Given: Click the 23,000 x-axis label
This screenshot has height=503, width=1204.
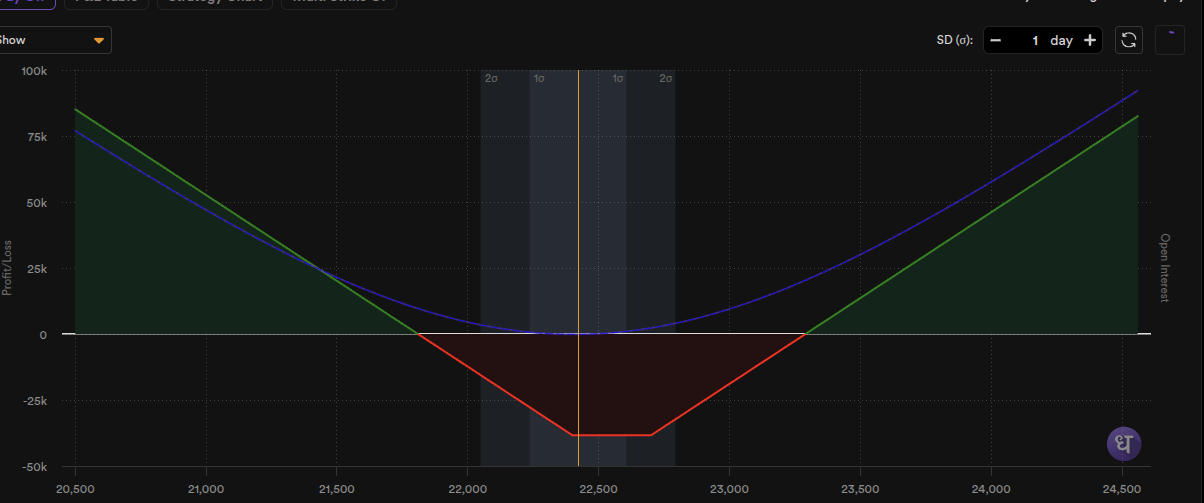Looking at the screenshot, I should tap(729, 489).
